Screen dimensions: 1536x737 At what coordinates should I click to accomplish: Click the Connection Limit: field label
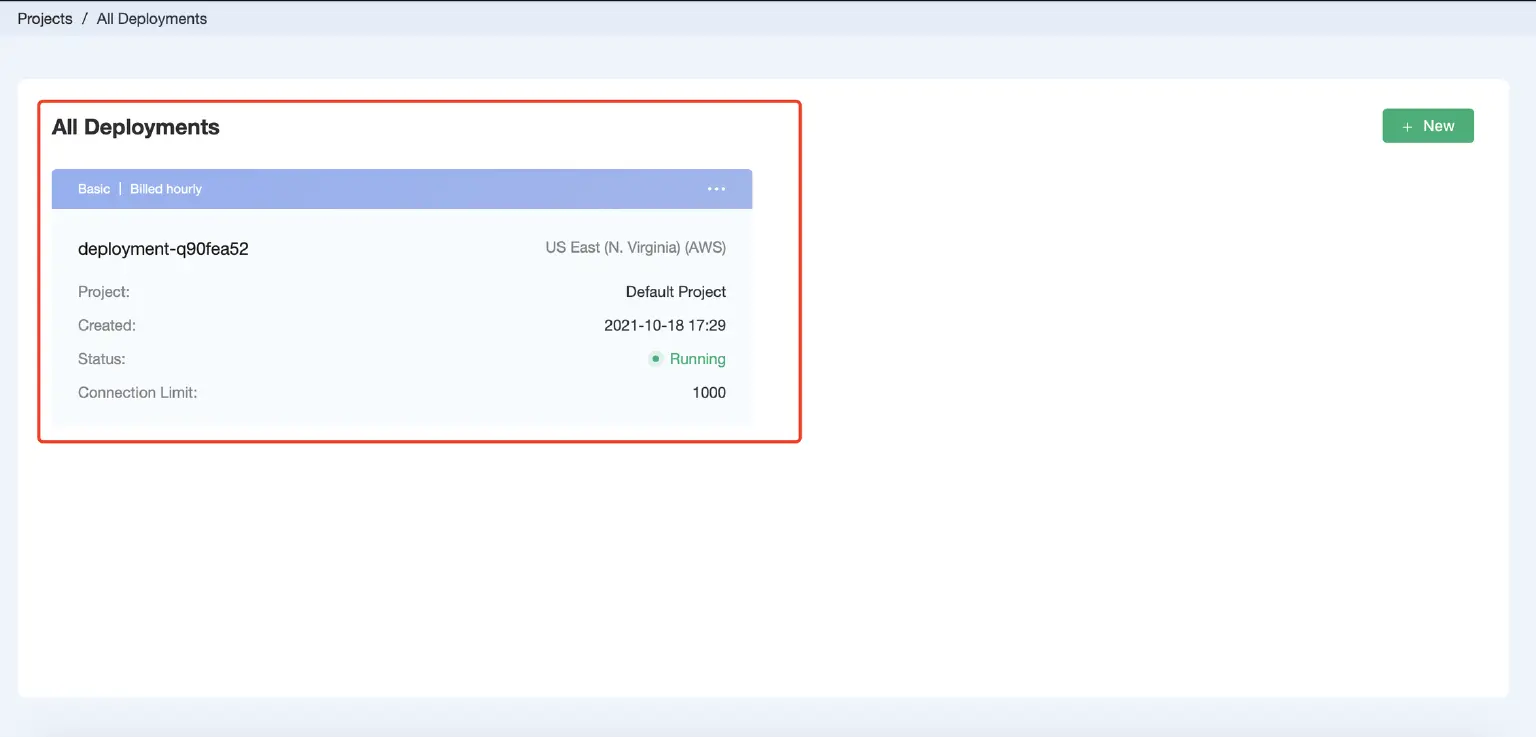click(x=138, y=392)
